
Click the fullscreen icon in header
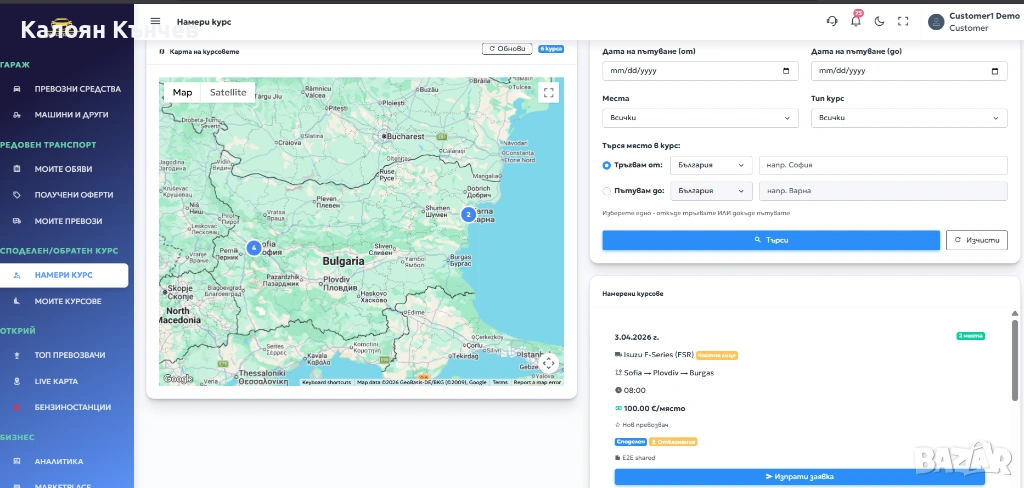pos(903,21)
